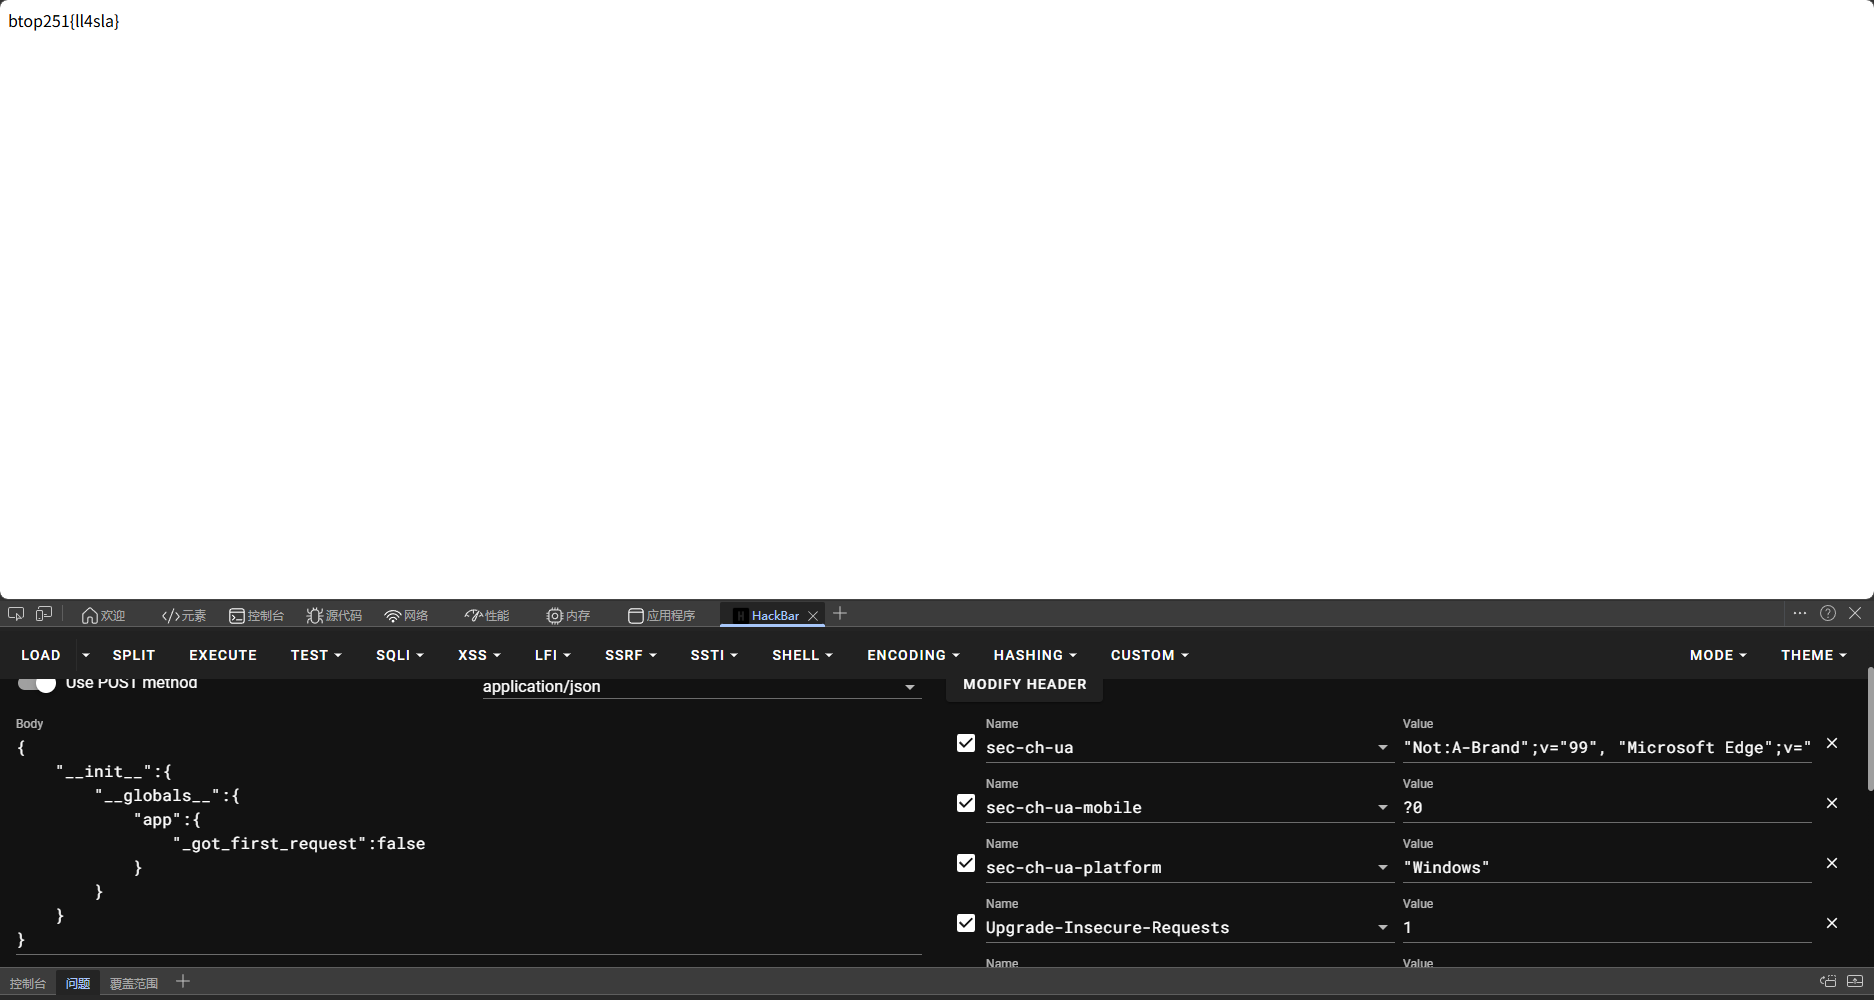Uncheck the sec-ch-ua header checkbox

966,743
